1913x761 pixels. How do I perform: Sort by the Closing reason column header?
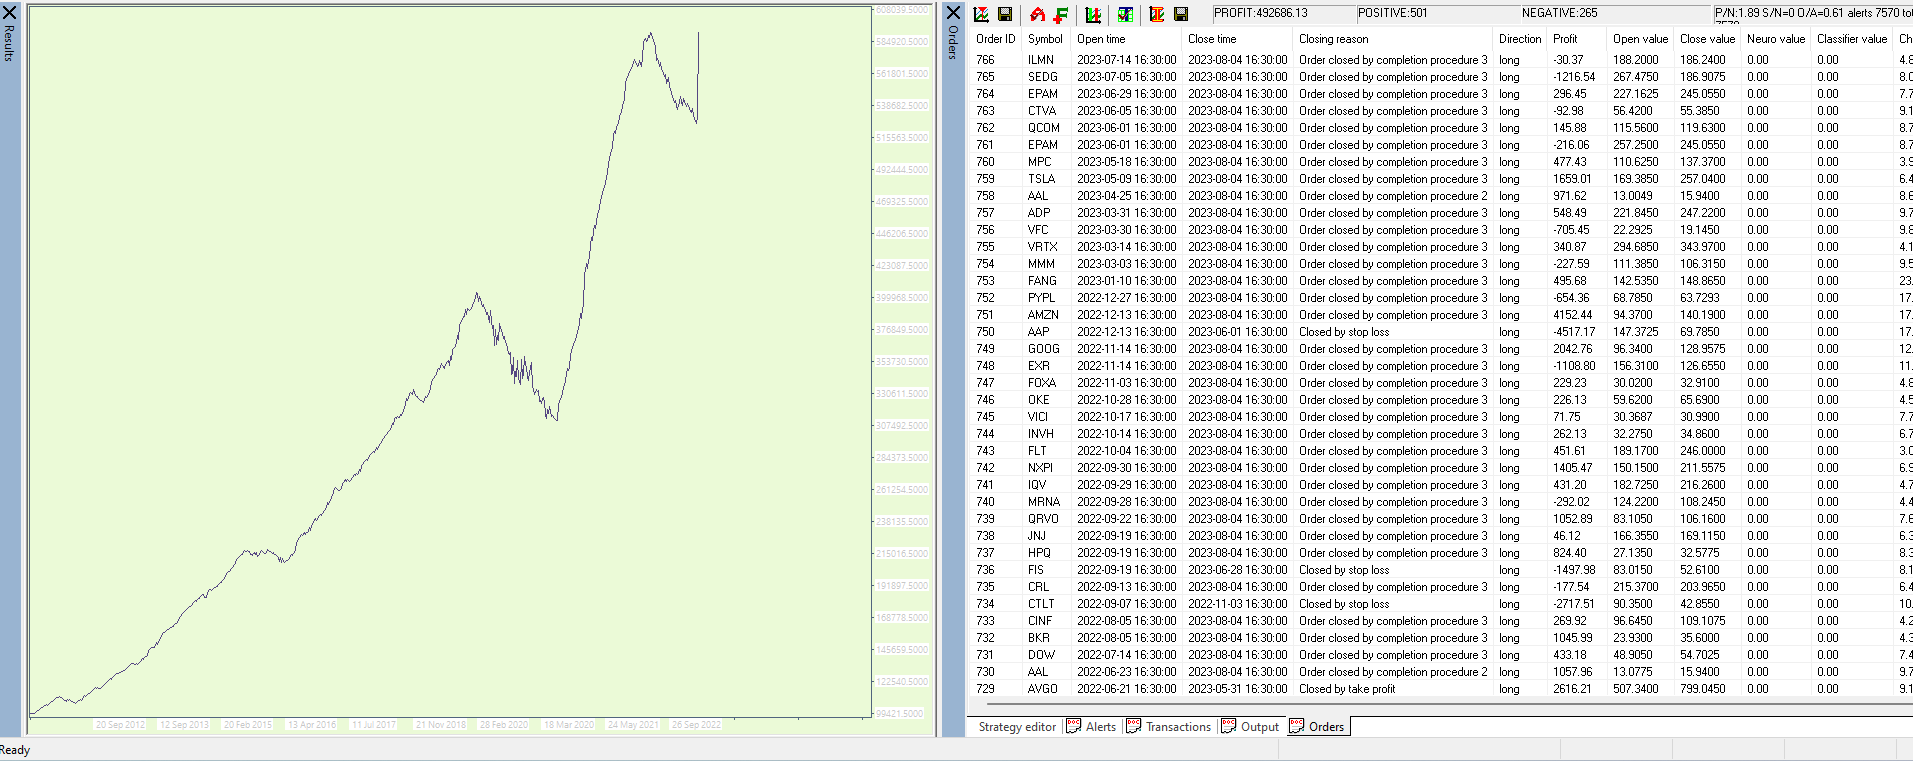tap(1333, 39)
